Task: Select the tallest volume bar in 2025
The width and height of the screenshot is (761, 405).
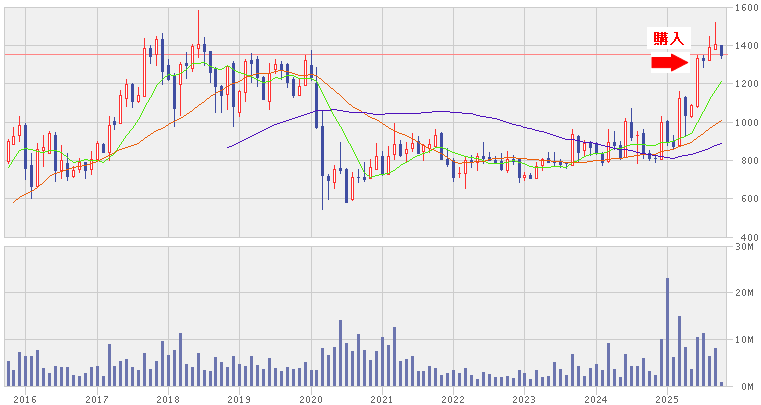Action: pos(667,331)
